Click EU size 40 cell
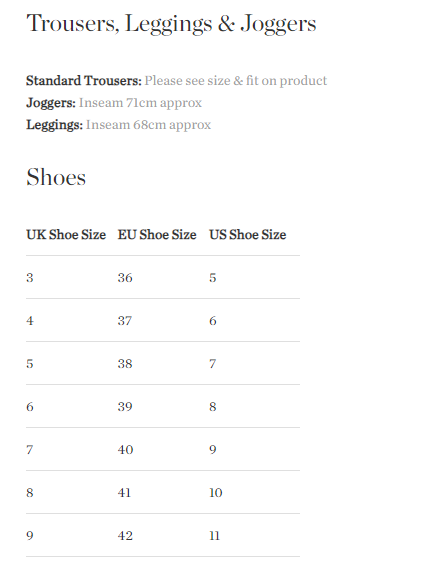431x570 pixels. tap(125, 450)
